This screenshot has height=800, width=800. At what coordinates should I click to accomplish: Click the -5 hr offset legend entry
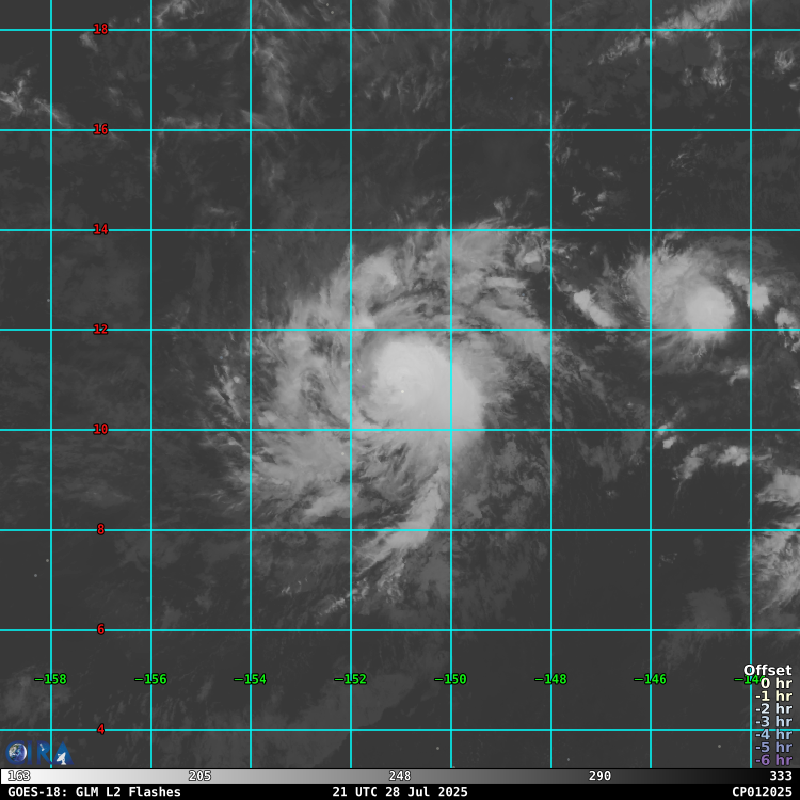(x=773, y=747)
